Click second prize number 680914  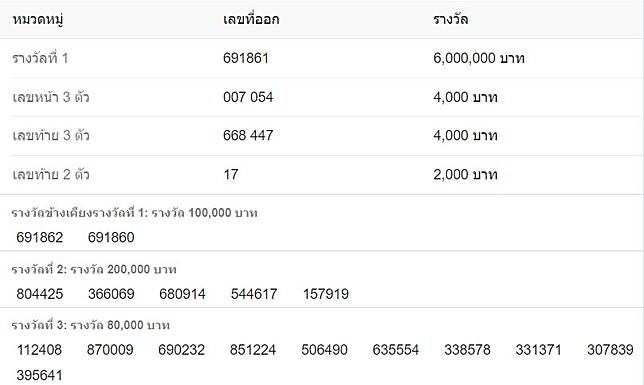coord(182,294)
